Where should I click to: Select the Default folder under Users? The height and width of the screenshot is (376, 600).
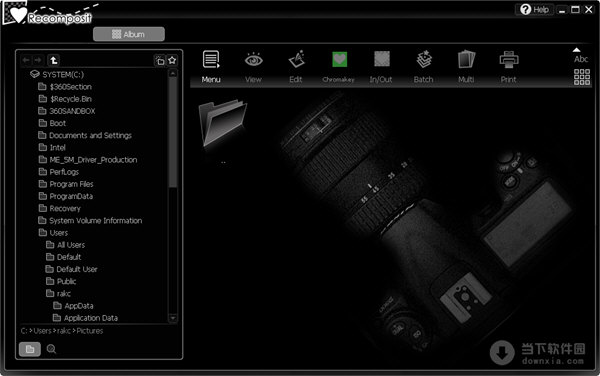[64, 257]
